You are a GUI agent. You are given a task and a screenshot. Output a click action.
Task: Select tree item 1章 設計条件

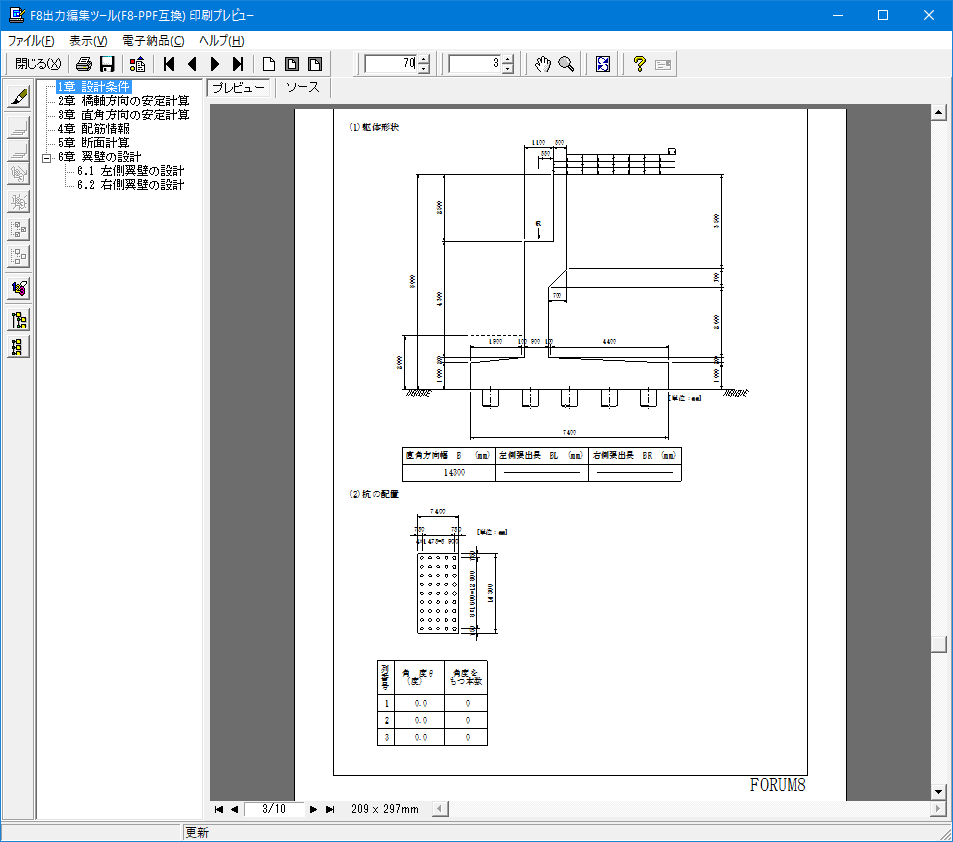click(x=94, y=87)
